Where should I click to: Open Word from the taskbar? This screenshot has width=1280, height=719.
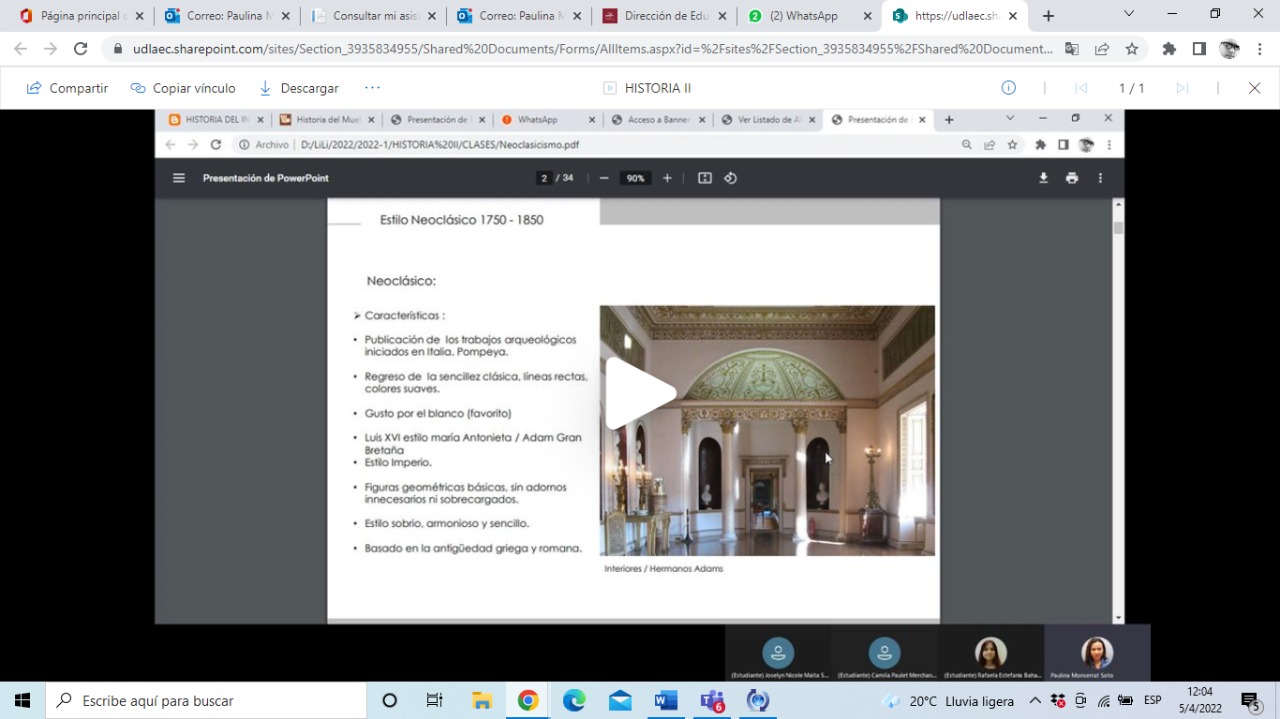(666, 701)
